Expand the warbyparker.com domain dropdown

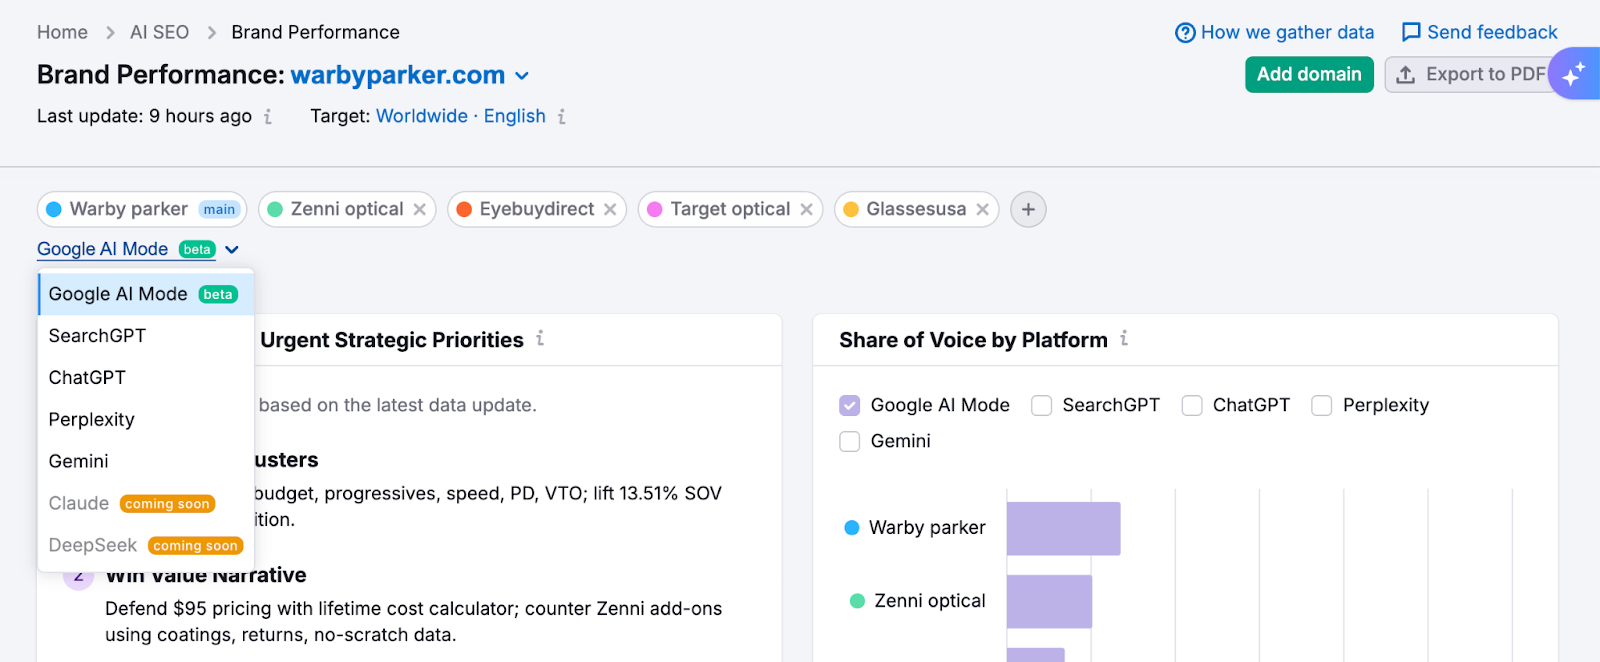[522, 76]
